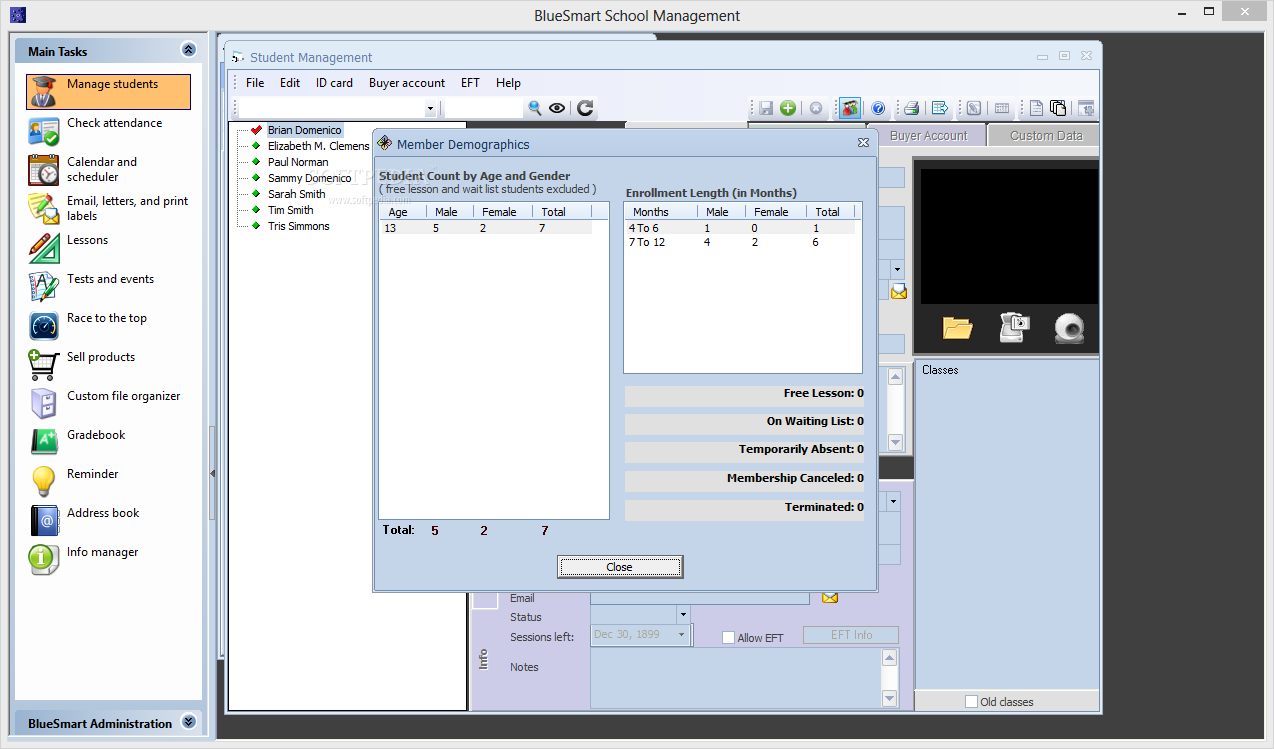1274x749 pixels.
Task: Click the webcam icon under photo area
Action: [1070, 328]
